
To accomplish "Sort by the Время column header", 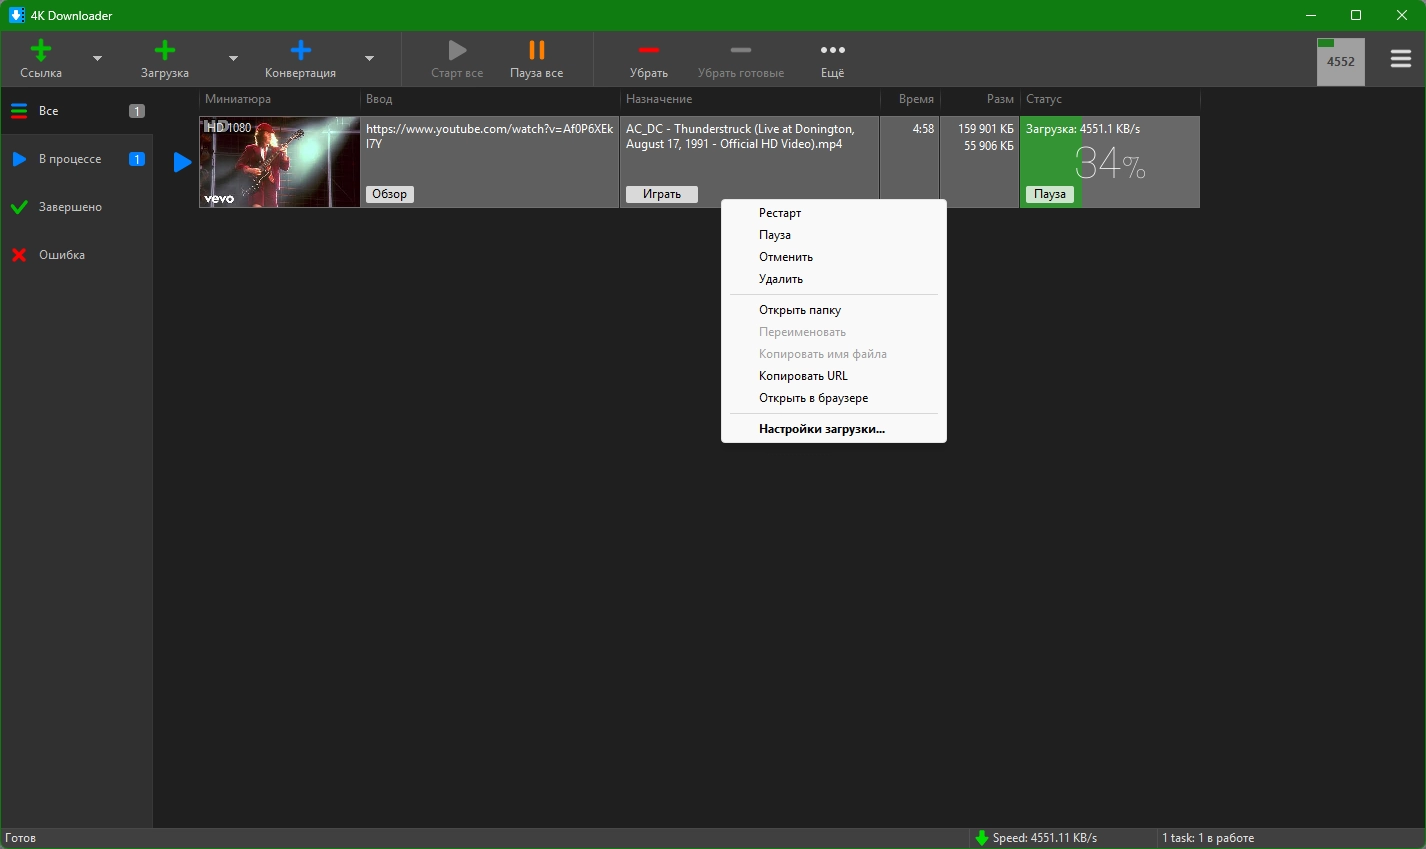I will click(x=910, y=99).
